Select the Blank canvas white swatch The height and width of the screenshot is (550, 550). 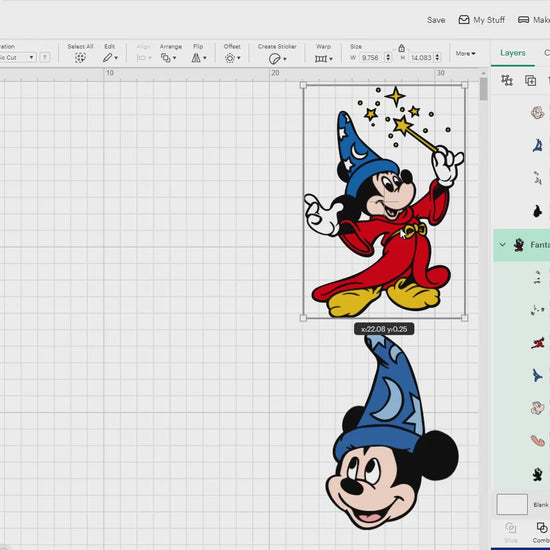tap(512, 504)
